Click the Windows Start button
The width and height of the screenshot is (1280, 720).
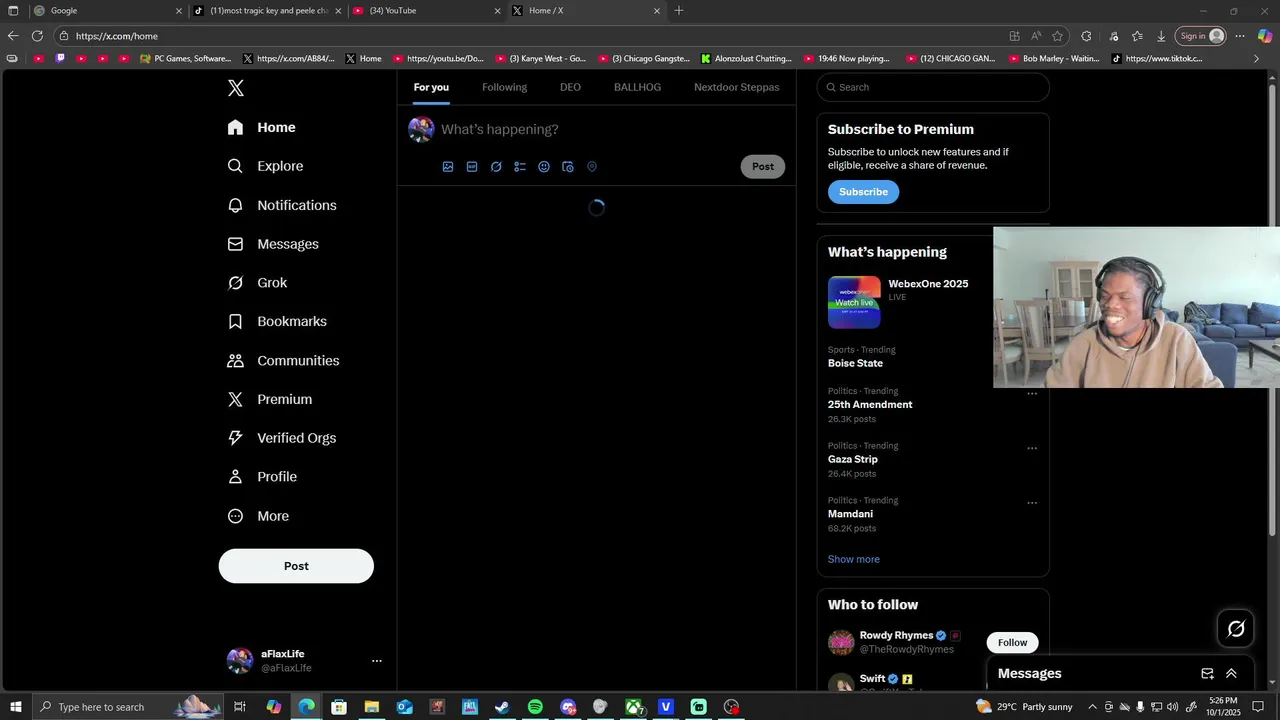pyautogui.click(x=15, y=707)
